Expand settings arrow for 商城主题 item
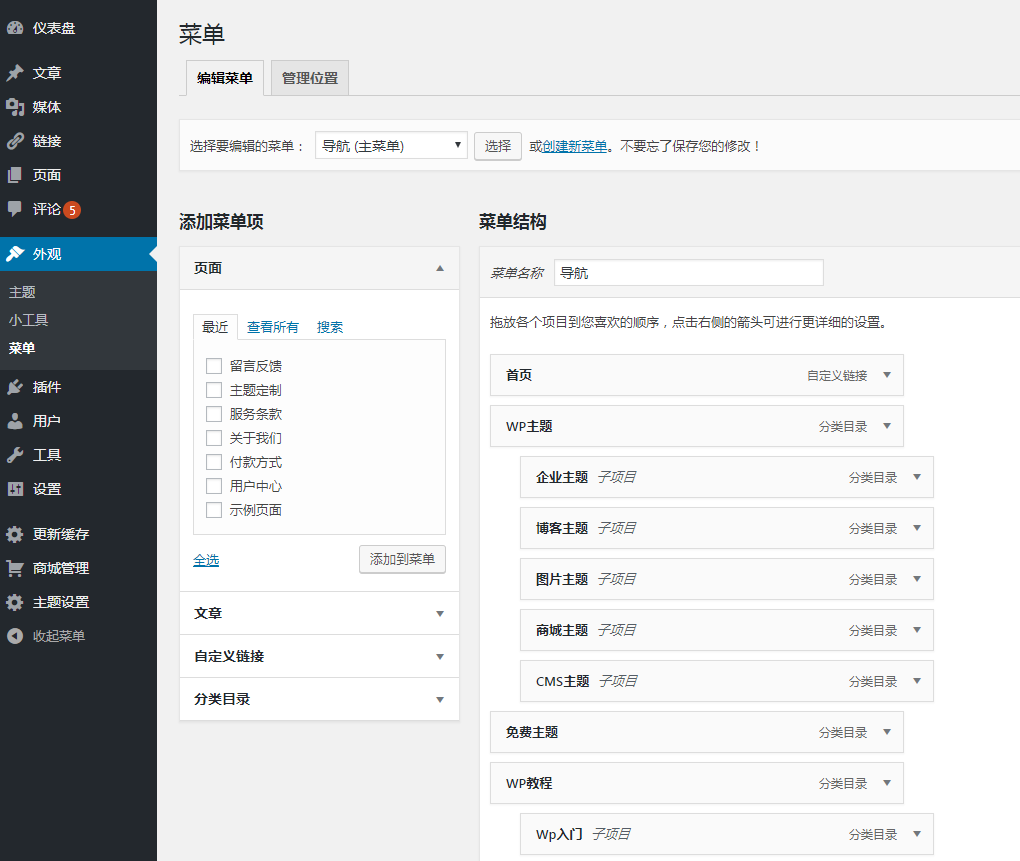Viewport: 1020px width, 861px height. 917,630
